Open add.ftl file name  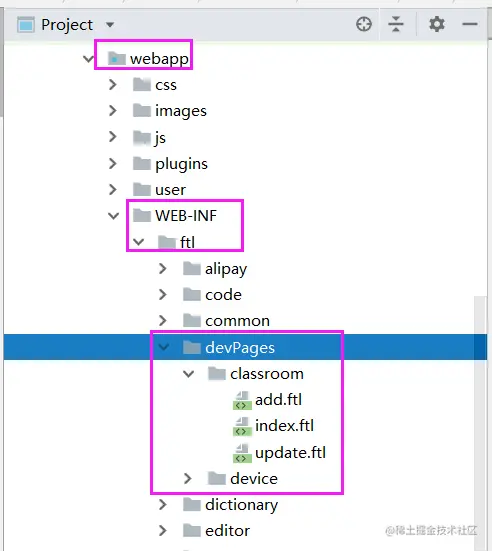[278, 400]
